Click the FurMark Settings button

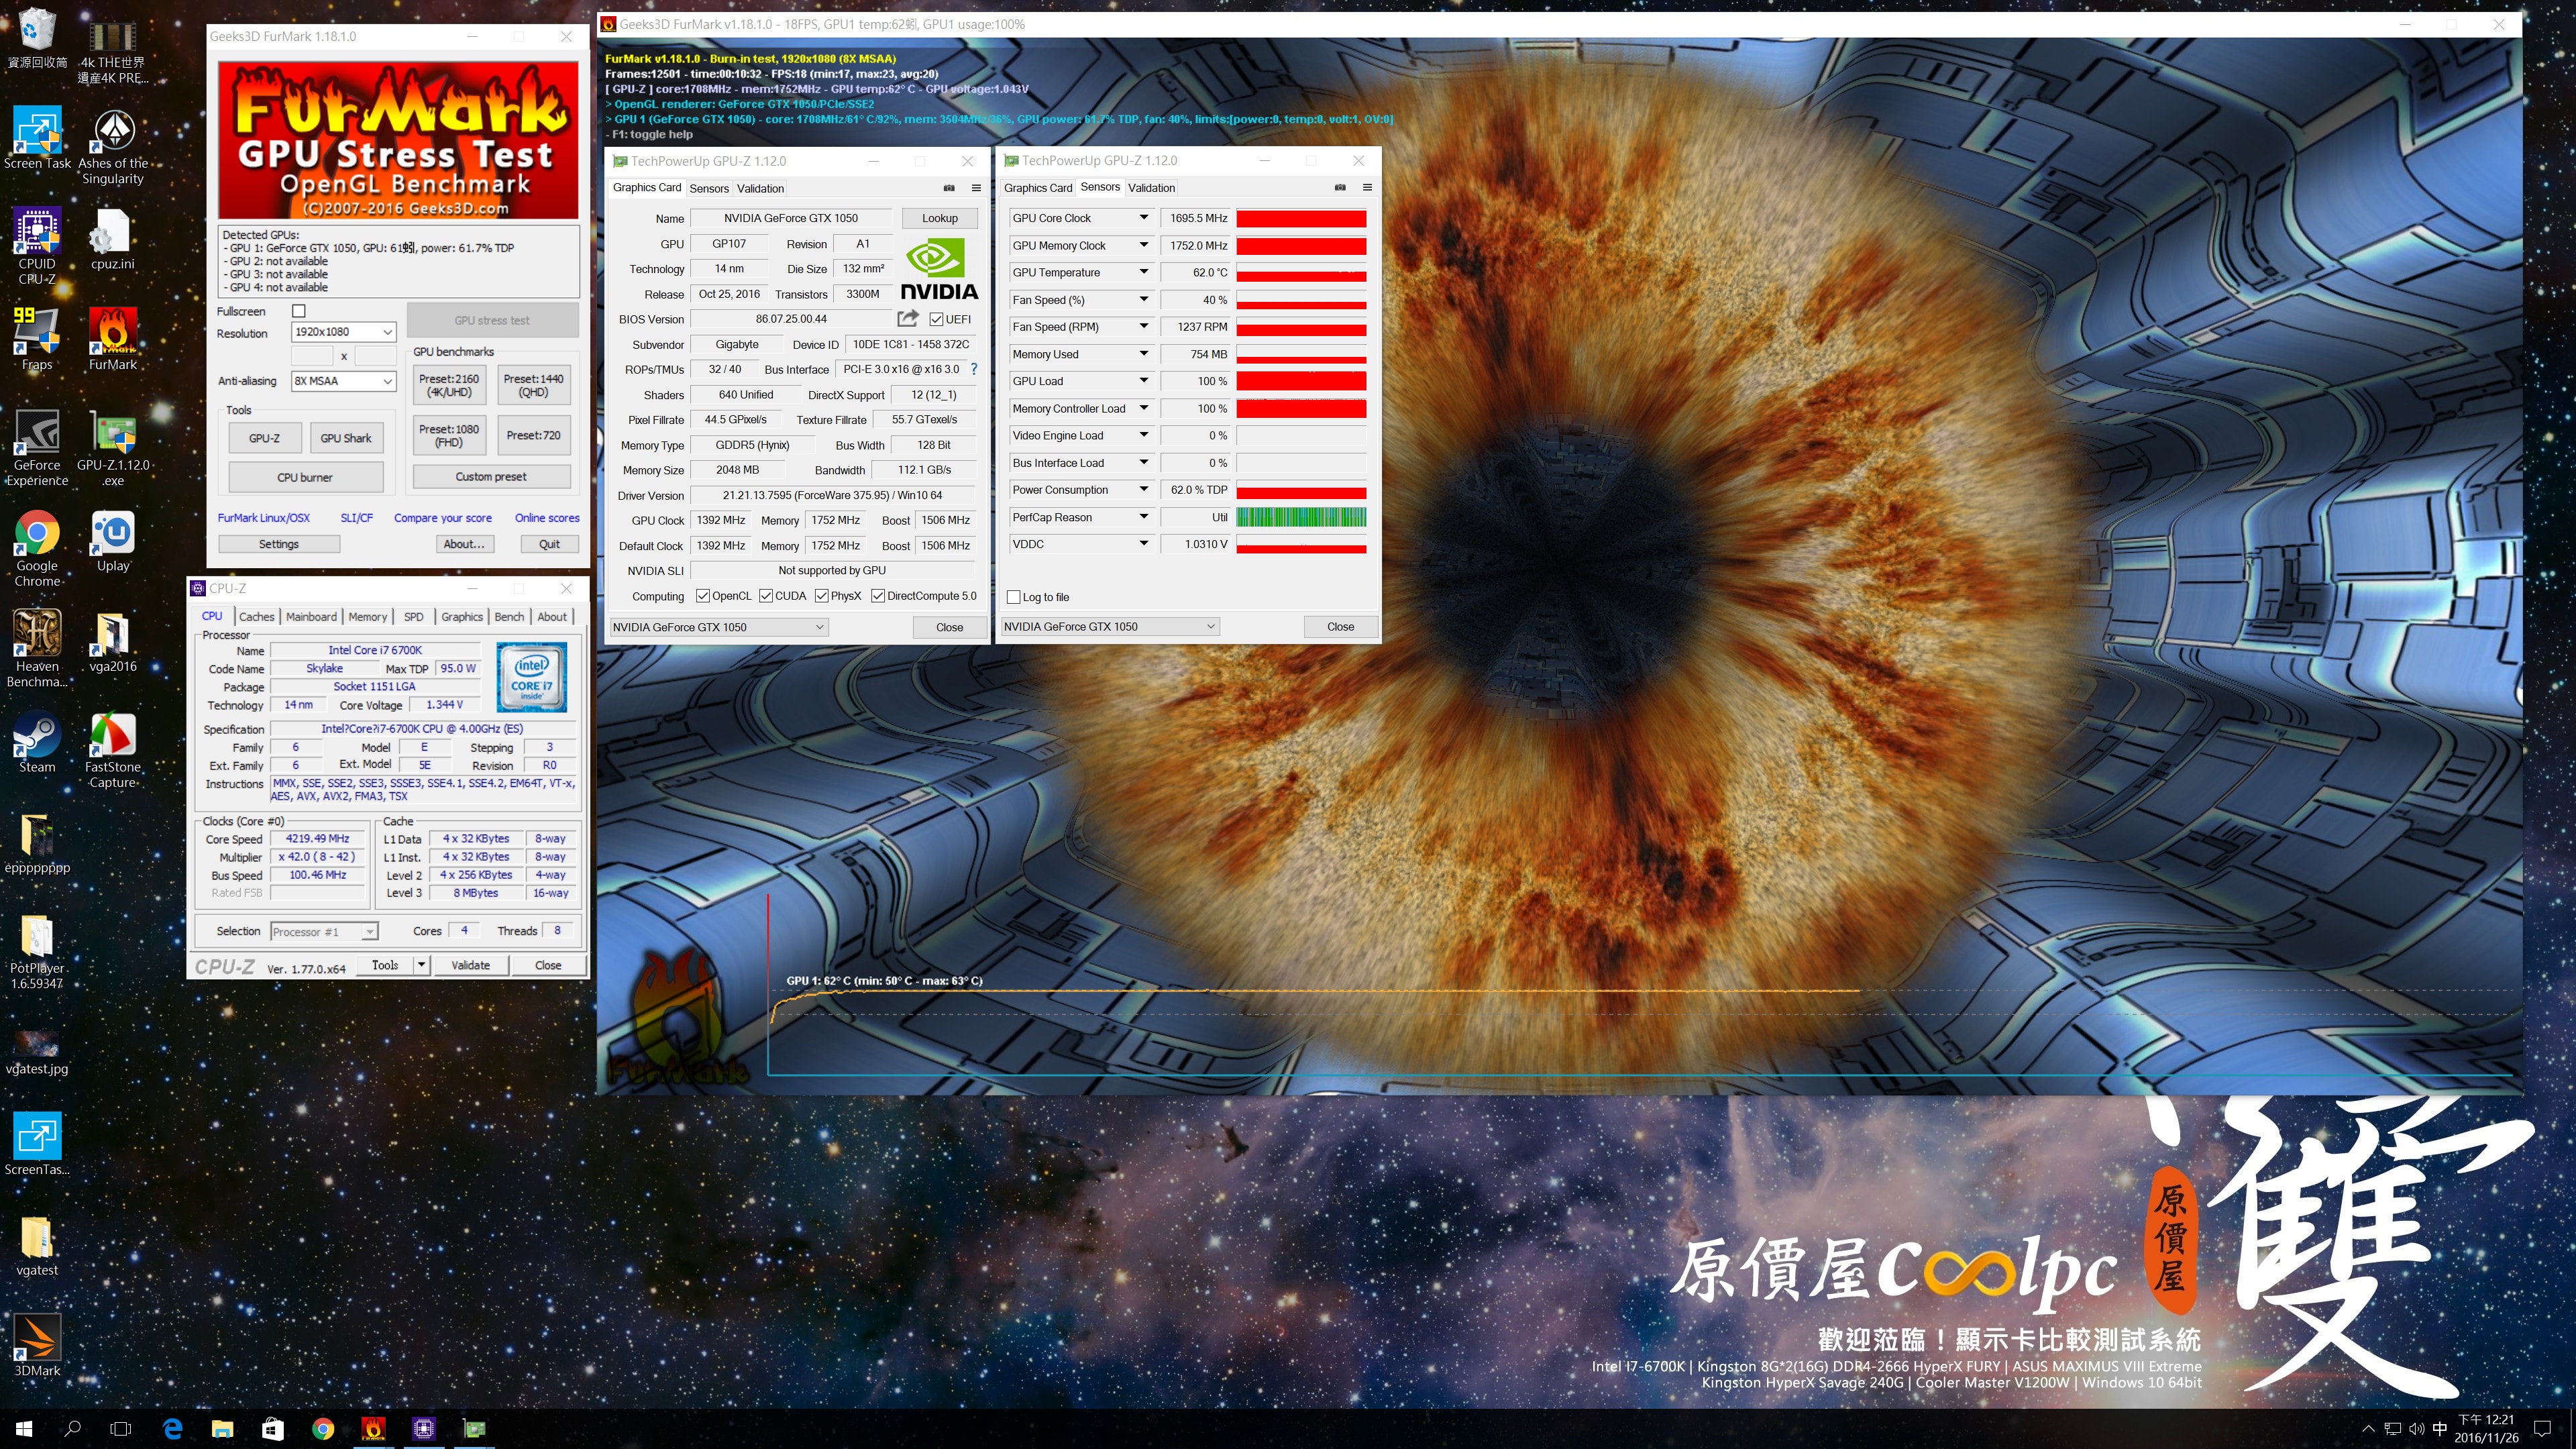(279, 544)
